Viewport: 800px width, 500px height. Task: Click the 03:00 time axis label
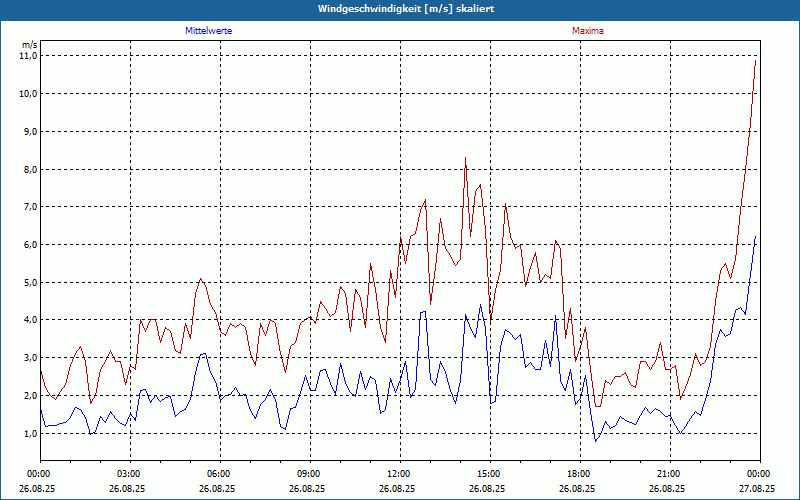131,474
